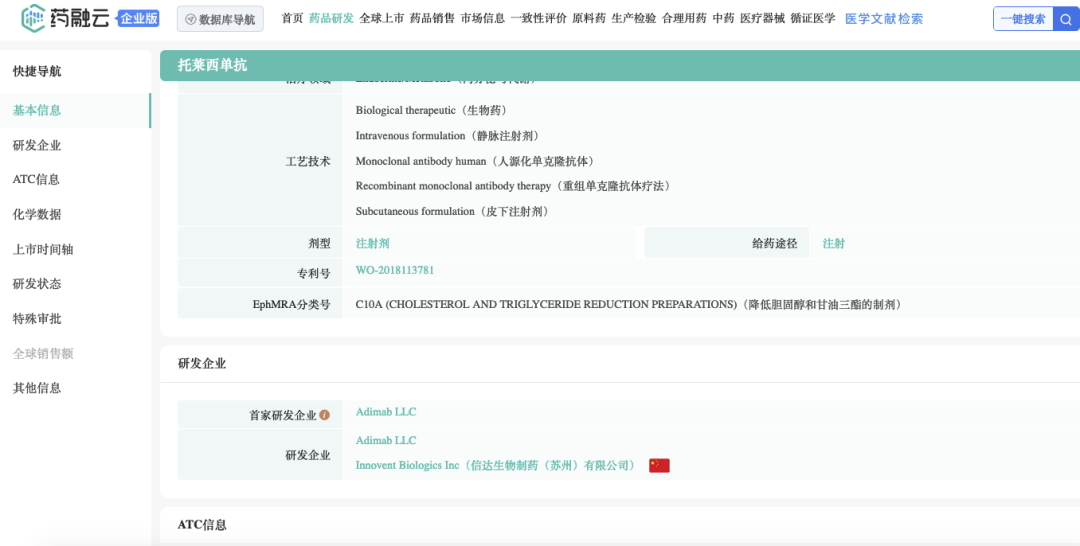1080x546 pixels.
Task: Click the 药融云 logo icon
Action: point(35,17)
